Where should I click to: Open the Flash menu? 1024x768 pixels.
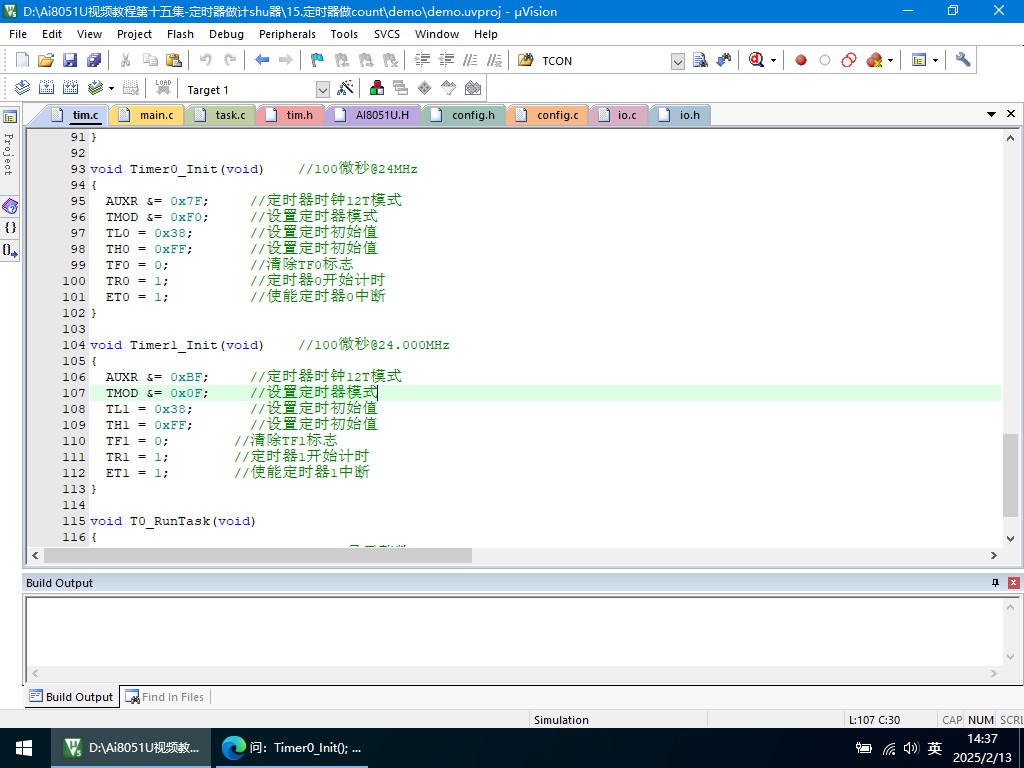click(180, 34)
